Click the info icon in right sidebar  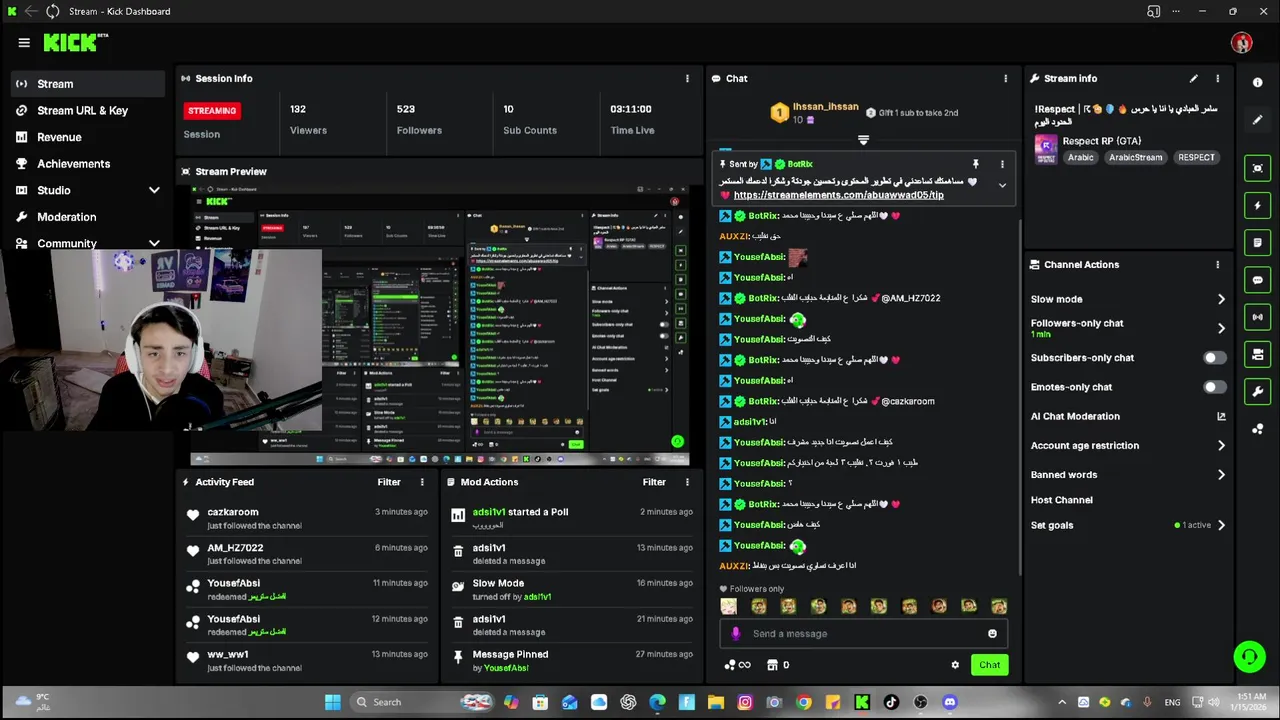1258,83
